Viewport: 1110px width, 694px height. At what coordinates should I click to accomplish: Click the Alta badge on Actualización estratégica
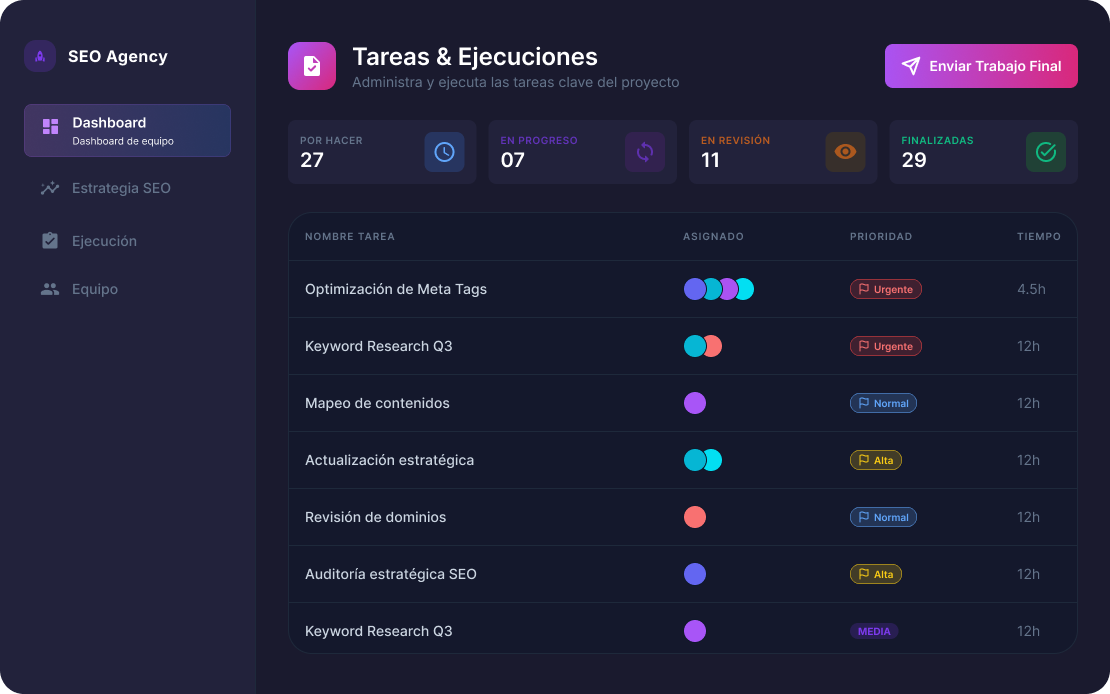point(876,460)
